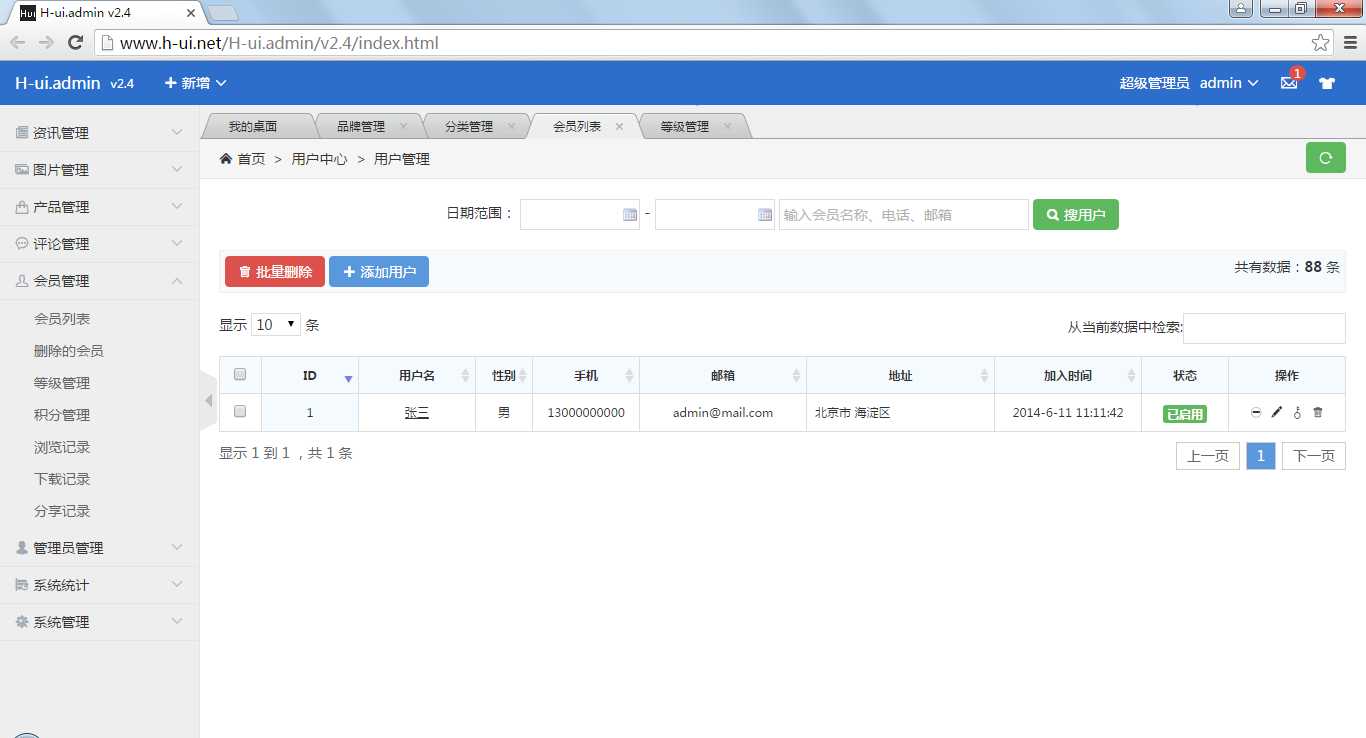Screen dimensions: 1366x738
Task: Click the pencil edit icon for user 张三
Action: click(1277, 412)
